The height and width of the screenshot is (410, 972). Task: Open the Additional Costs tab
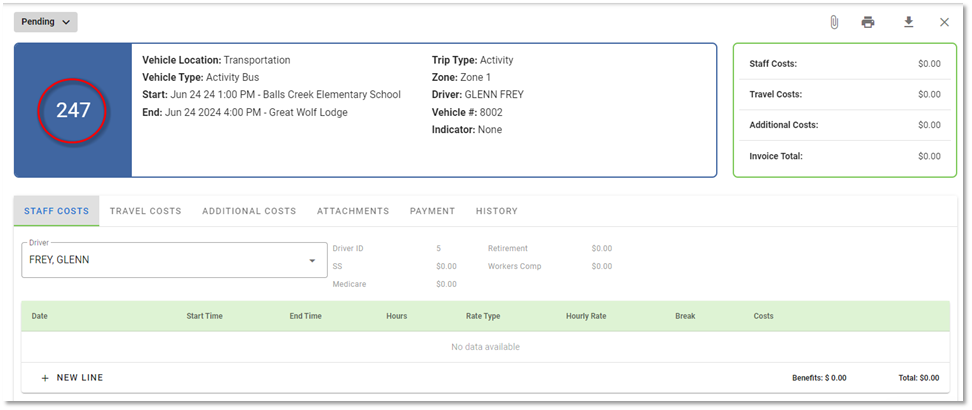[249, 211]
